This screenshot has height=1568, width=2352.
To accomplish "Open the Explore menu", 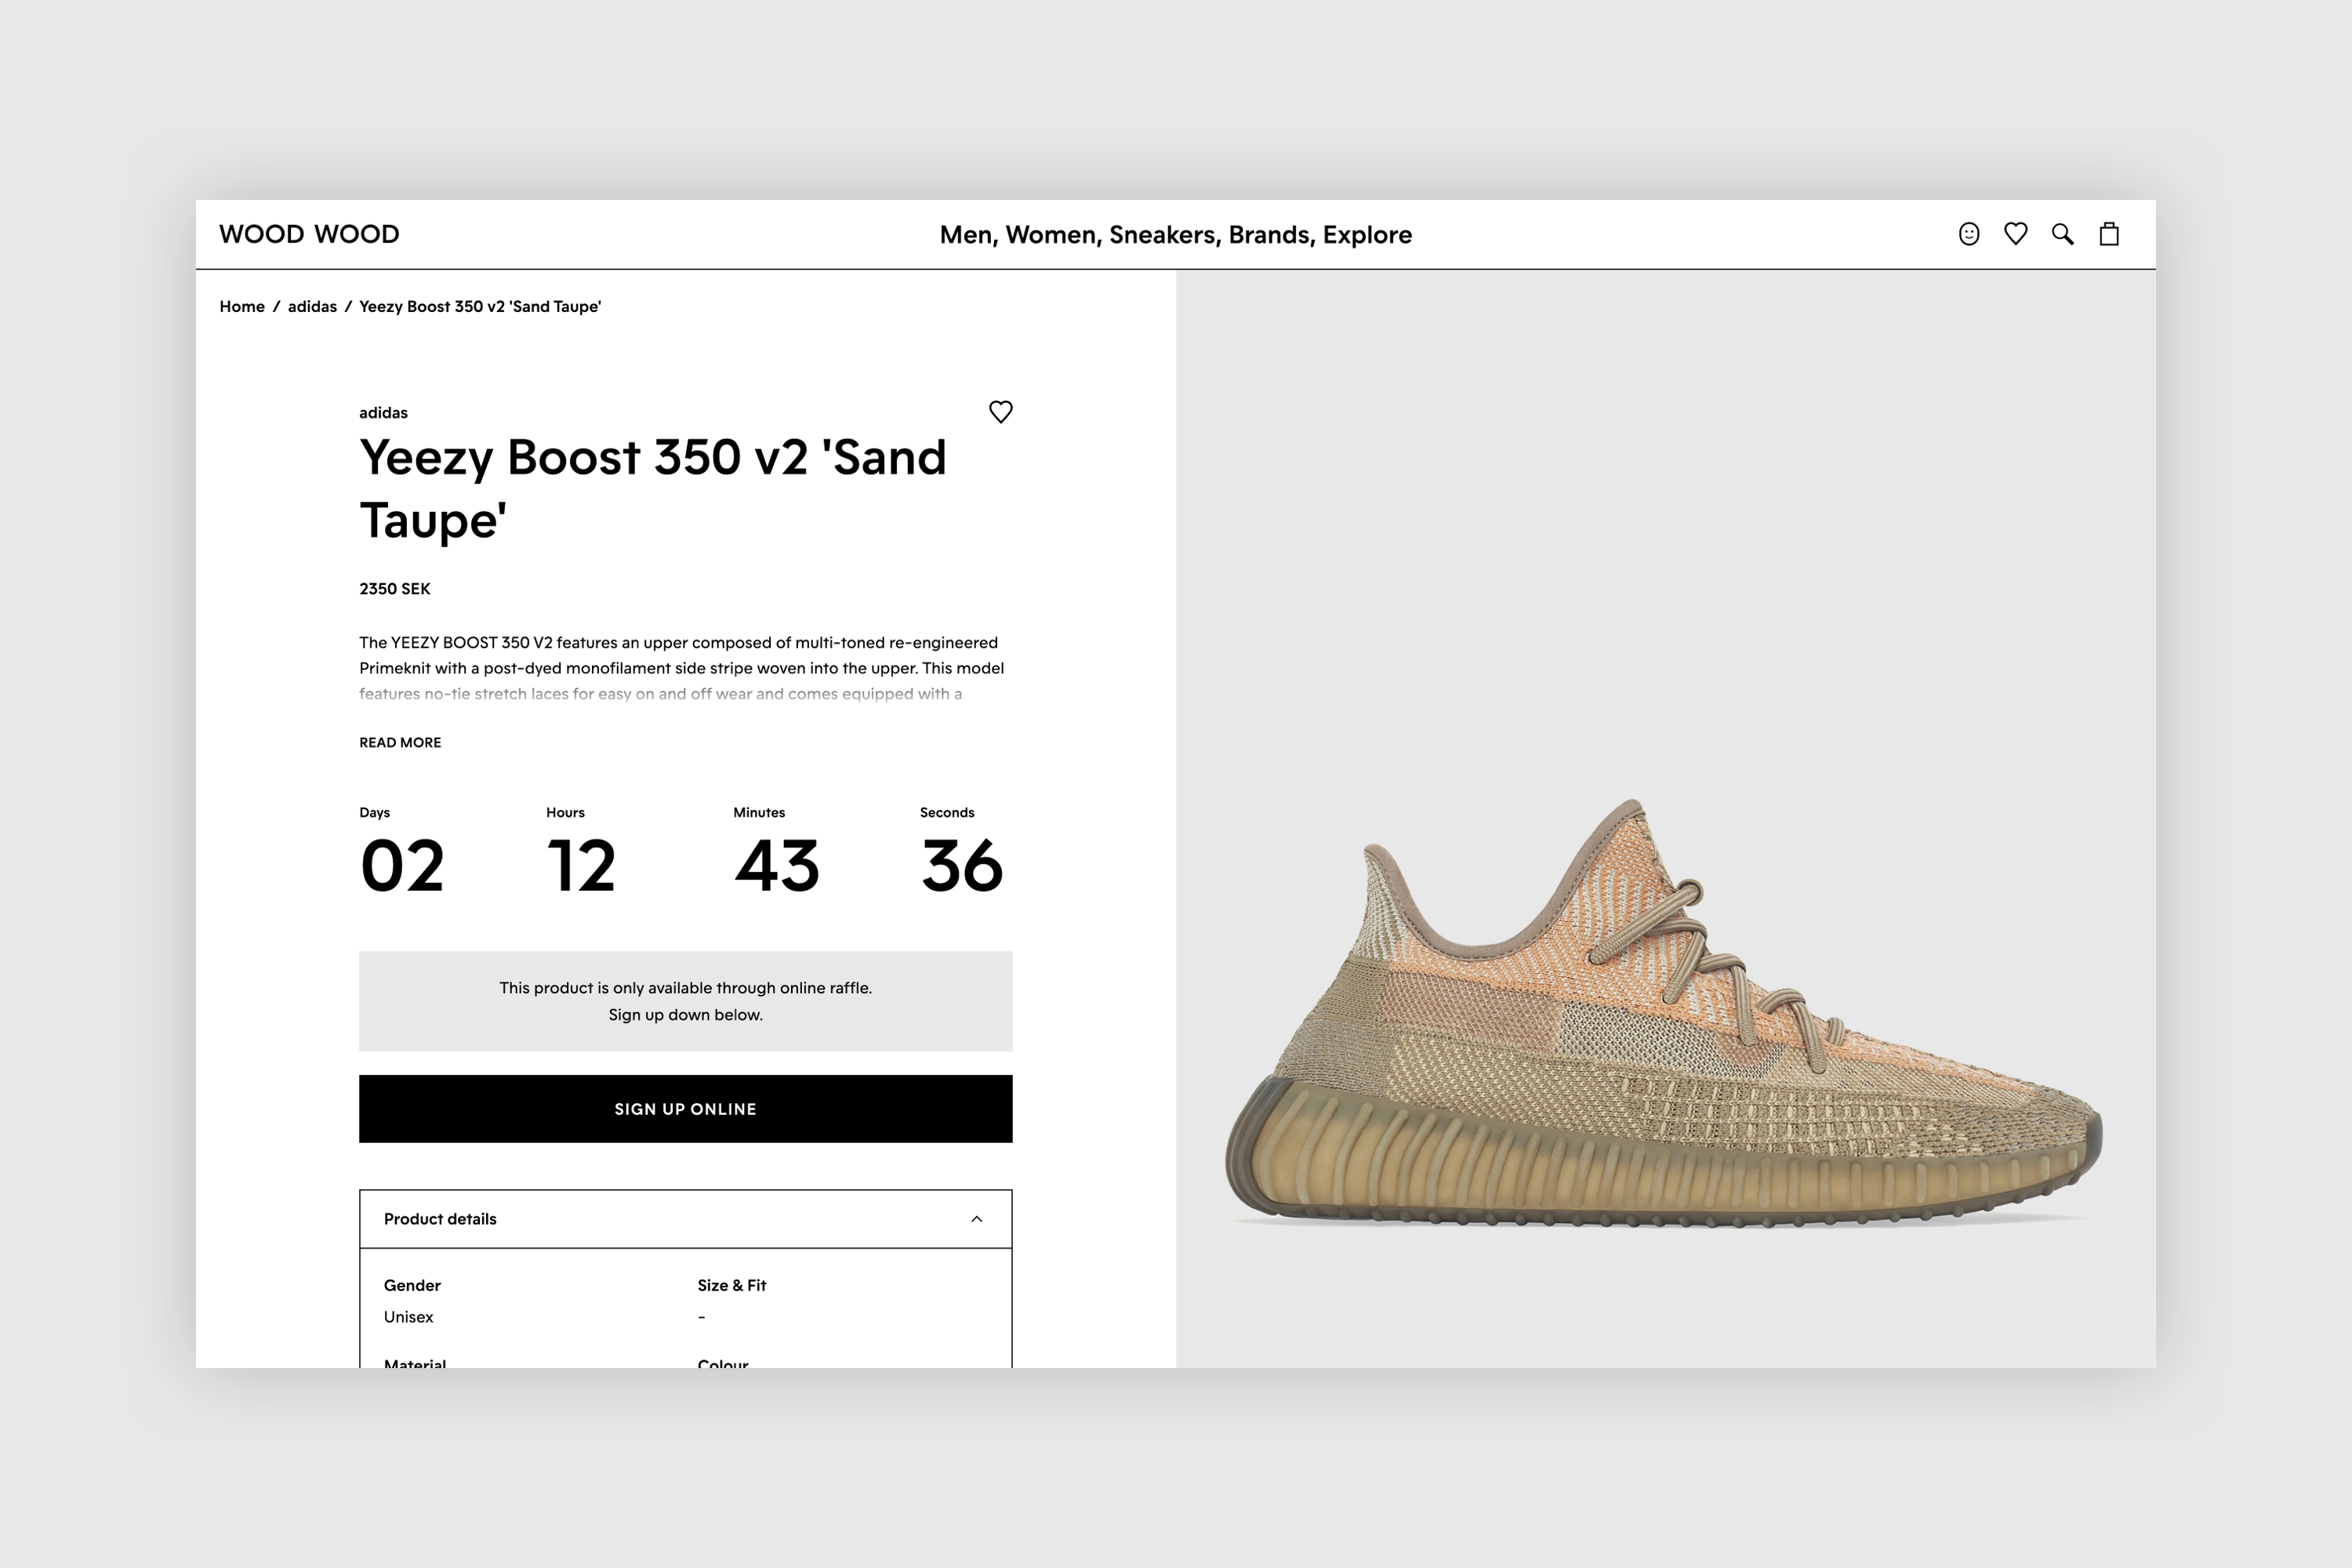I will (1367, 235).
